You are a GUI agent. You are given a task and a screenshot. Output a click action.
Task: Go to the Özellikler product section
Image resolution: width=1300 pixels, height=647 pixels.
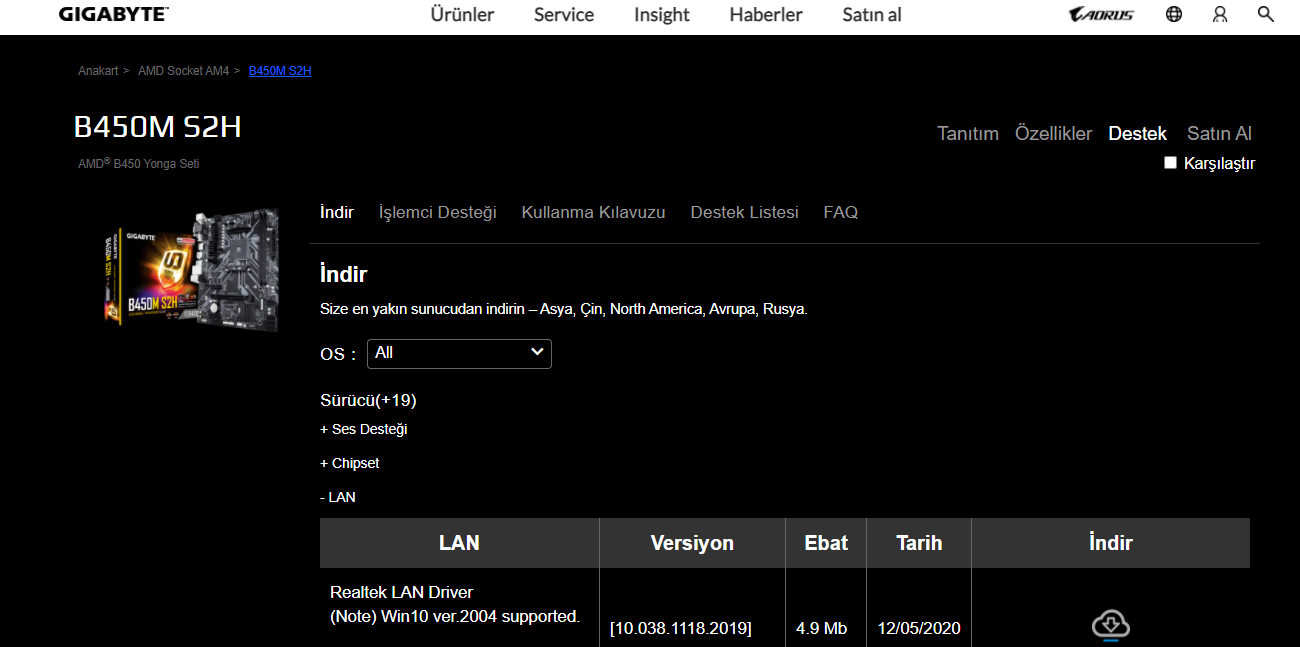pos(1053,133)
